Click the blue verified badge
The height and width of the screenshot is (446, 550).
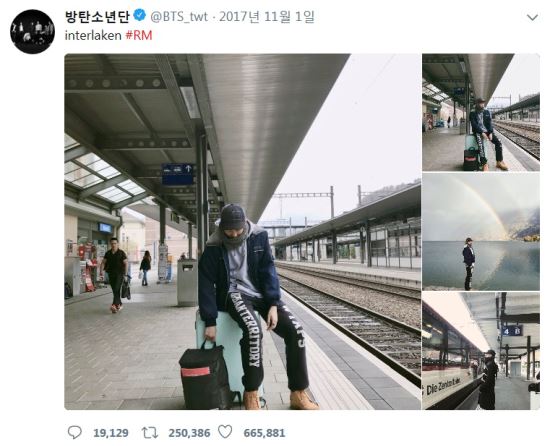click(x=140, y=16)
